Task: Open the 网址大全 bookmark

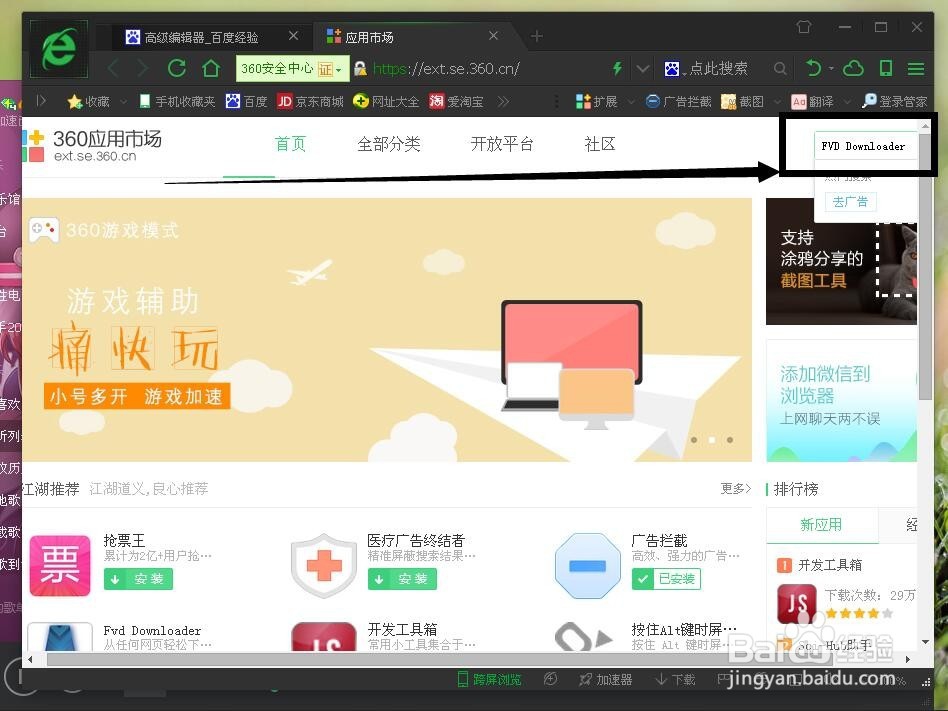Action: 386,102
